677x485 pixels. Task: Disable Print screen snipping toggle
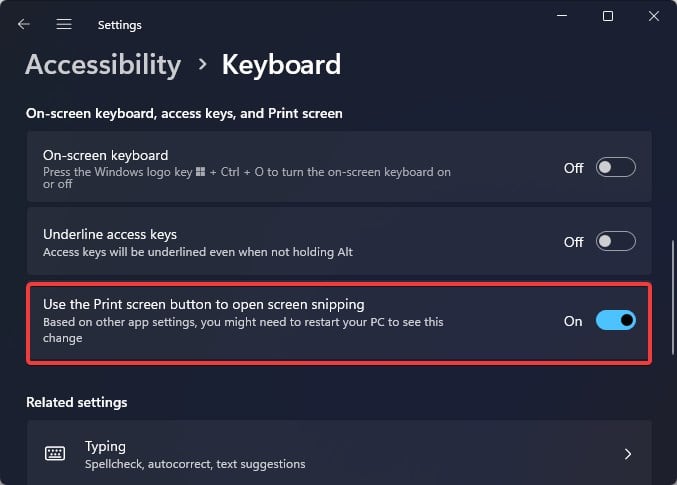click(615, 321)
